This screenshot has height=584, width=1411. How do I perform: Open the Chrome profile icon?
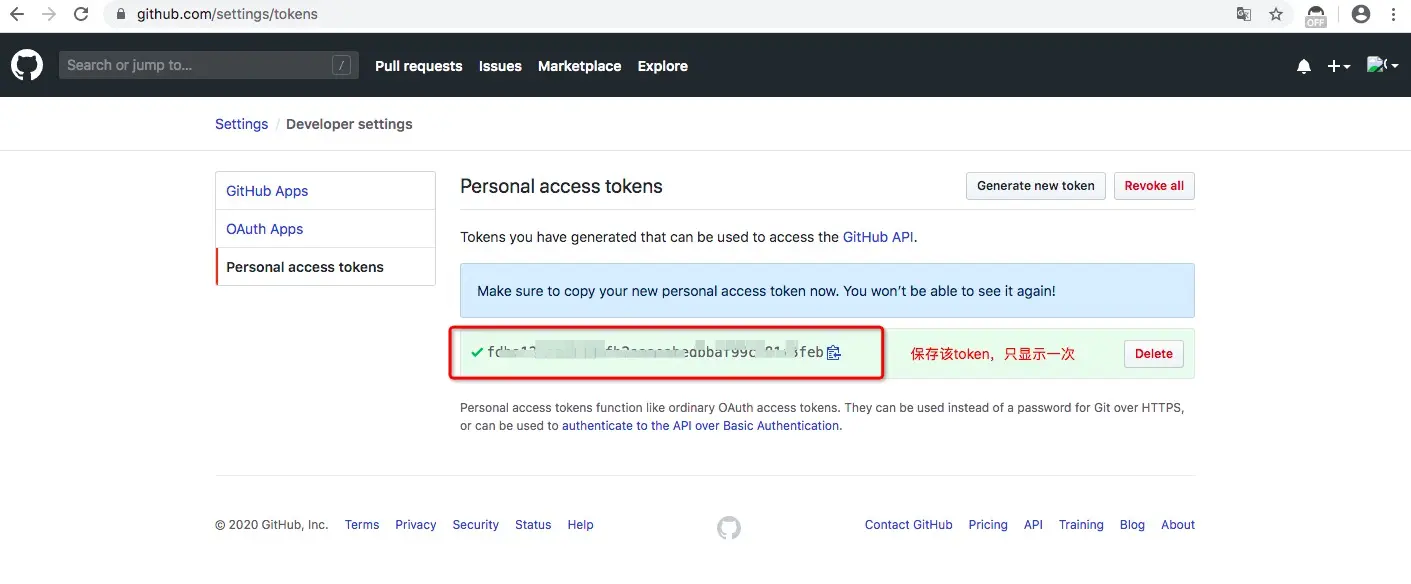coord(1360,15)
